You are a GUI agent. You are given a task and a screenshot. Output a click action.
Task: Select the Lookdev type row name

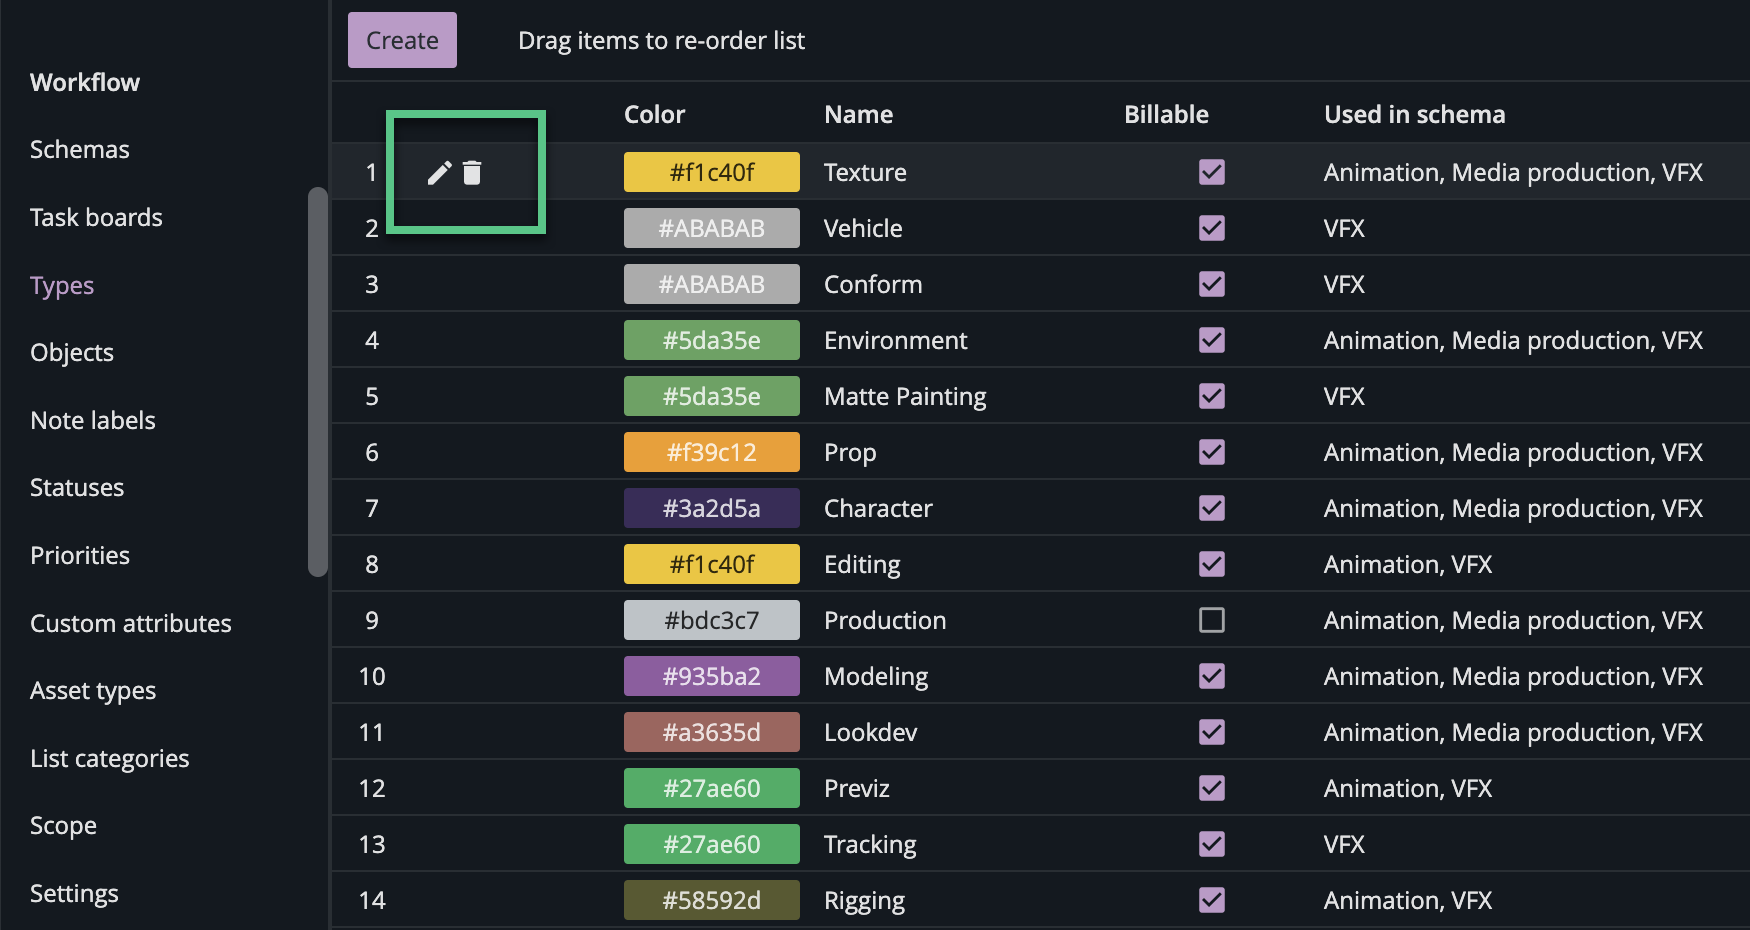click(870, 732)
